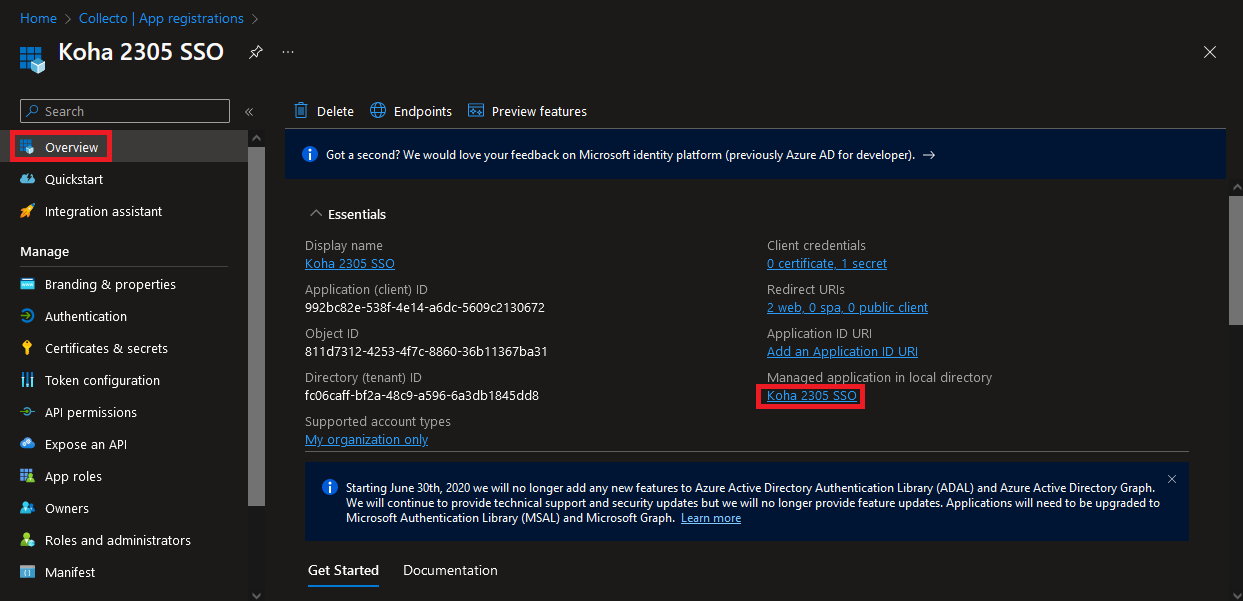1243x601 pixels.
Task: Click the API permissions icon
Action: pyautogui.click(x=27, y=412)
